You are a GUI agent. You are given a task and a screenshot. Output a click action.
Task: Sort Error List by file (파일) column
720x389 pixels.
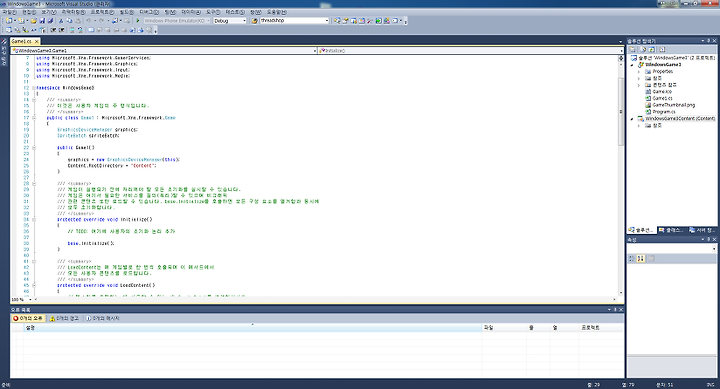(504, 328)
